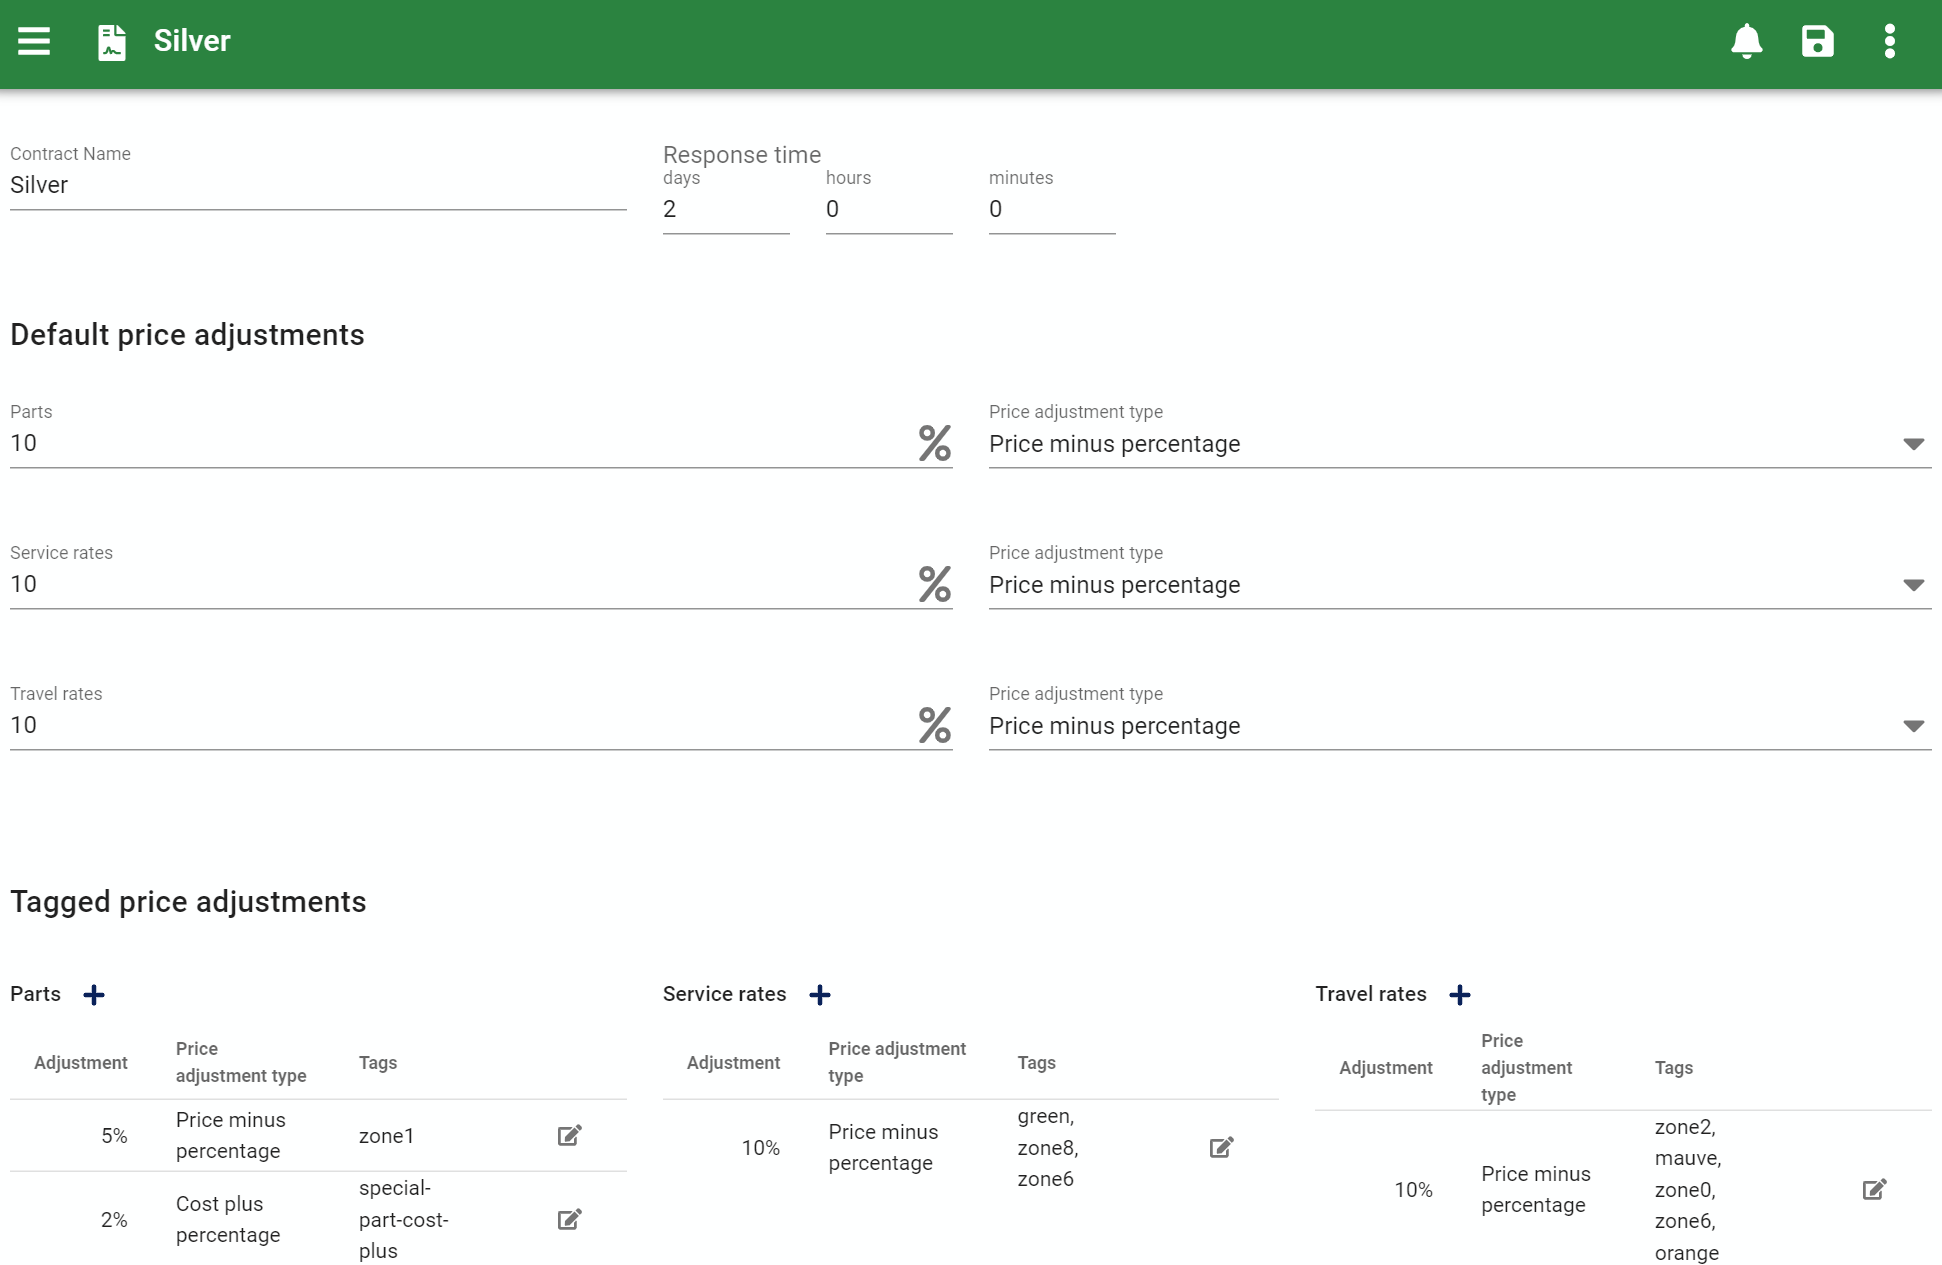Click the save icon in the toolbar
1942x1265 pixels.
pos(1817,41)
